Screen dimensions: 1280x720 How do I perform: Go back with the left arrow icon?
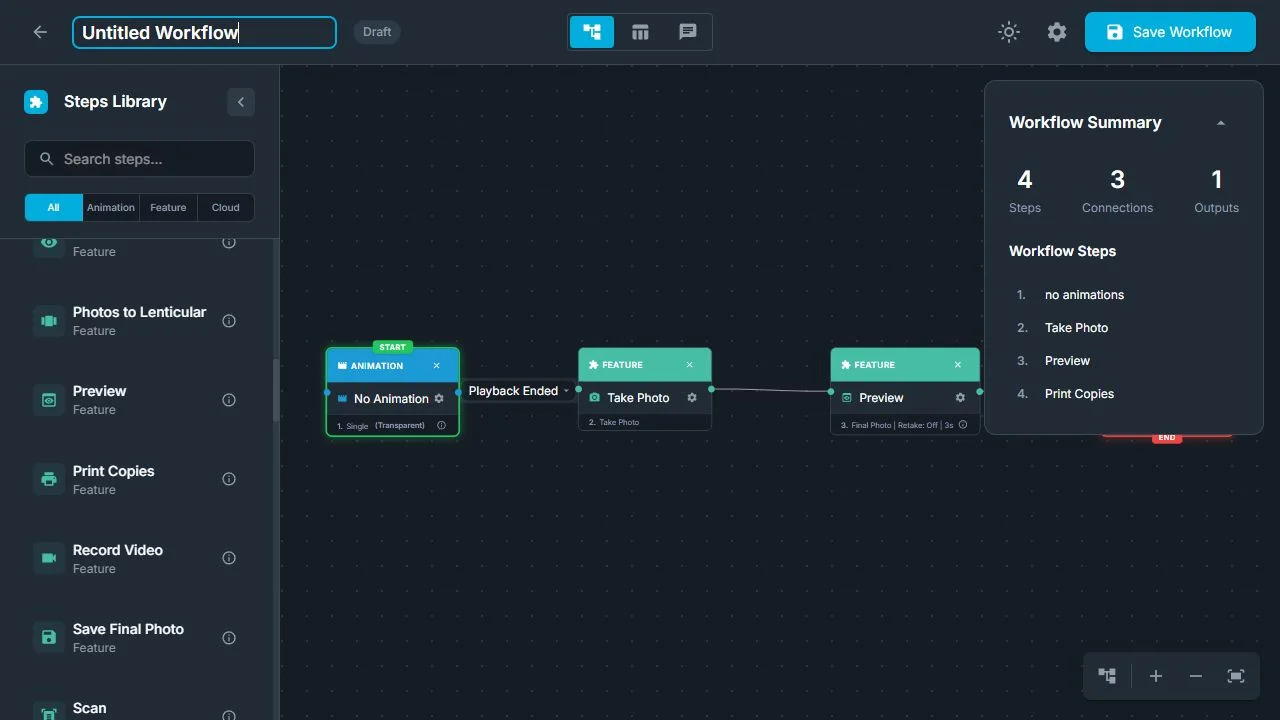[x=40, y=32]
